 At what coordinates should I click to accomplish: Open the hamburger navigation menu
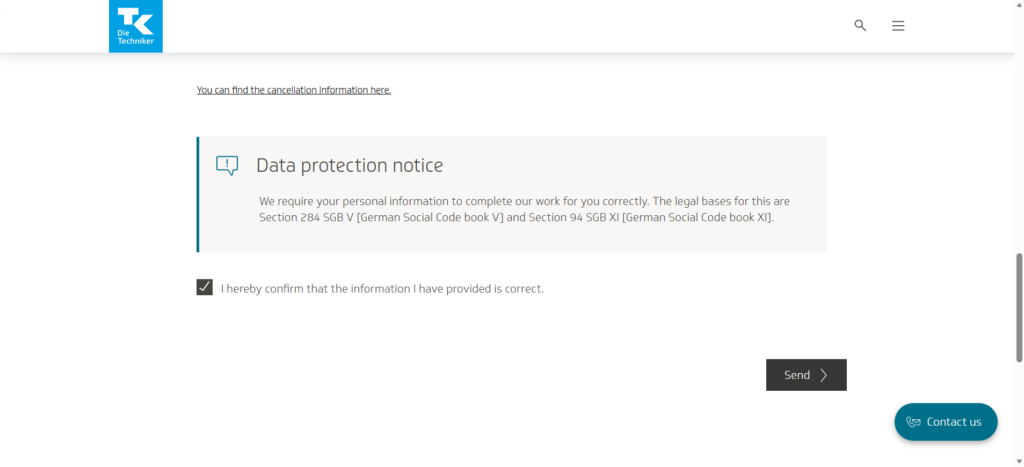pos(898,25)
